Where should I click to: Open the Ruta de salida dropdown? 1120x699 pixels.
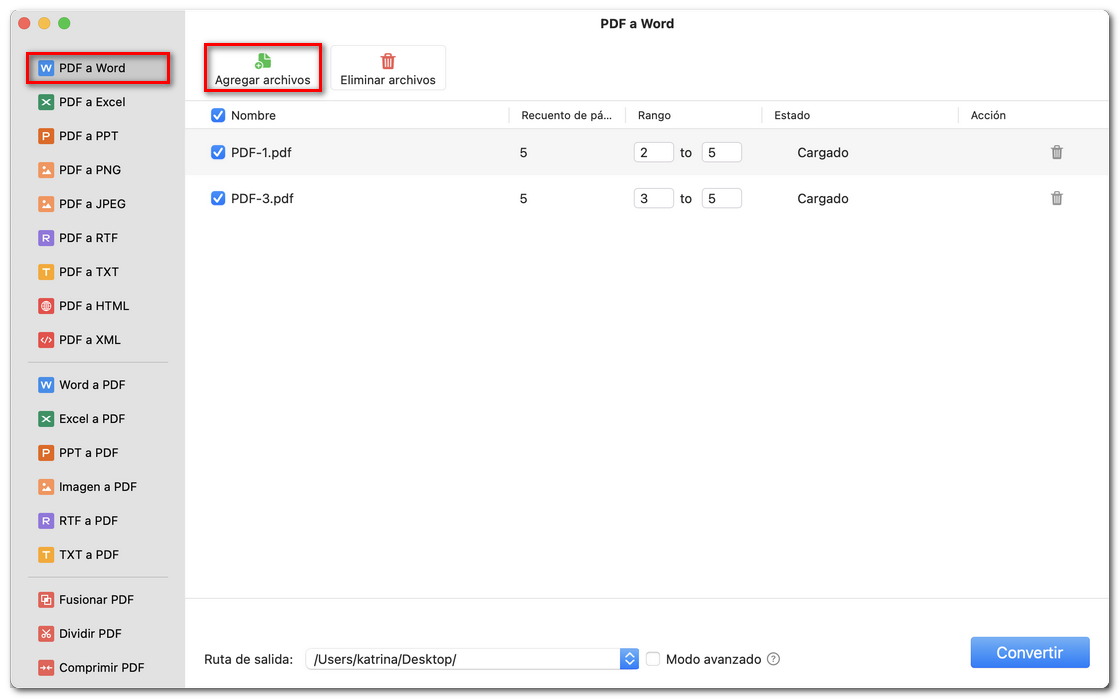point(629,658)
